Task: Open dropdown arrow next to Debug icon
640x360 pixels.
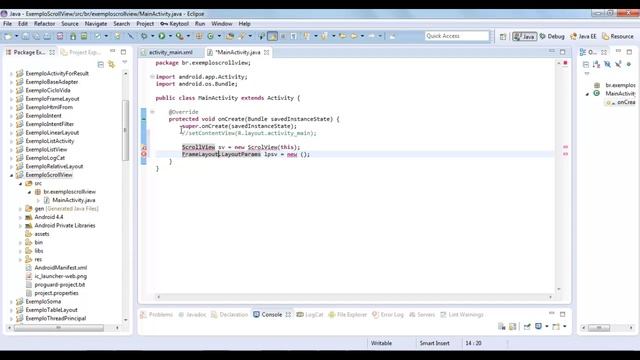Action: (x=152, y=36)
